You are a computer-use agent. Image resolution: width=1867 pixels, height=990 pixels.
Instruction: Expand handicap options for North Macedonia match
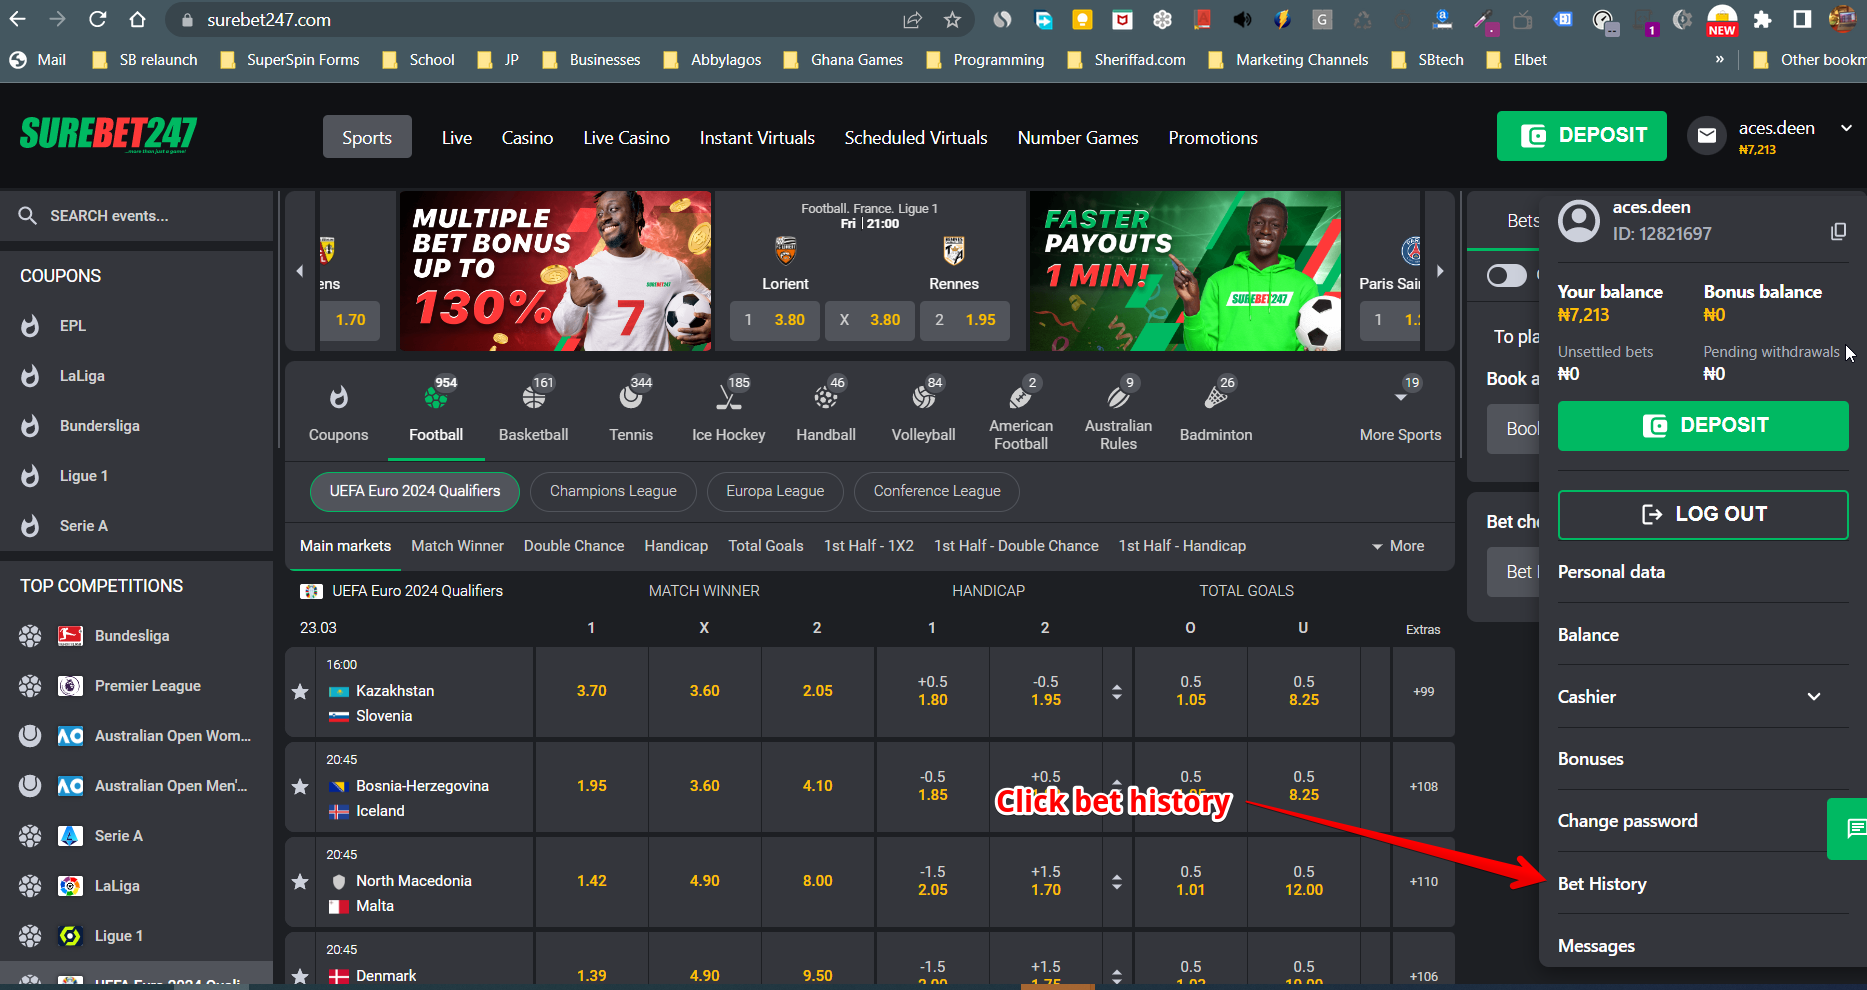(1117, 882)
